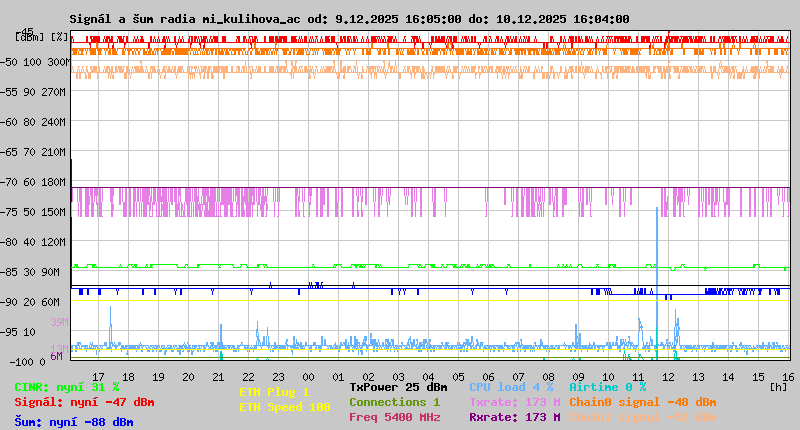Select the "Šum: nyní -88 dBm" legend entry
The width and height of the screenshot is (800, 430).
pos(74,422)
